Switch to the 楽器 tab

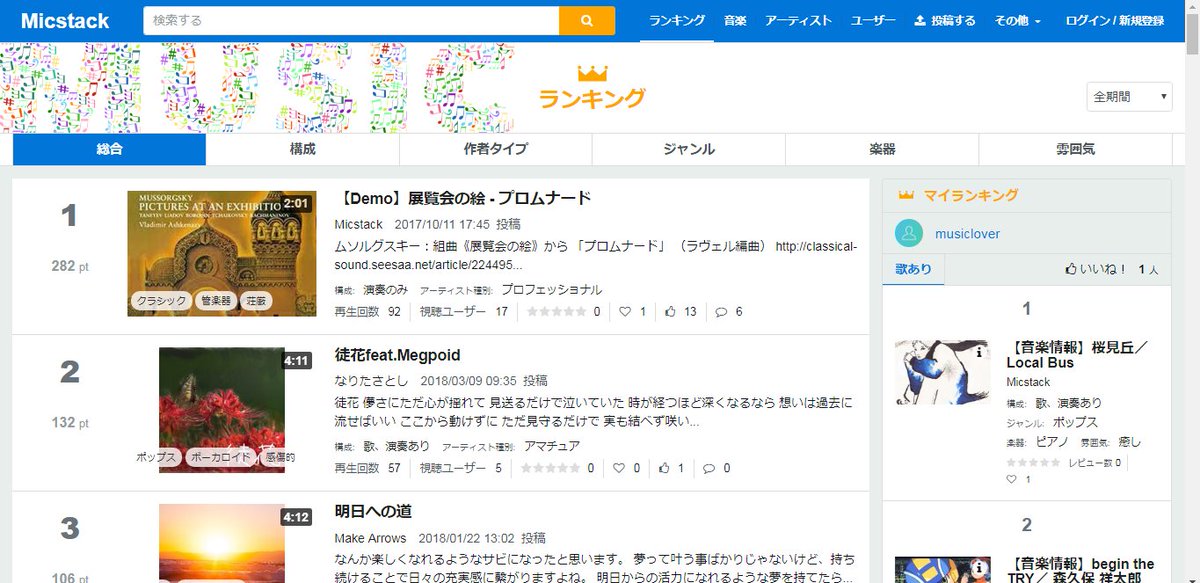[882, 149]
